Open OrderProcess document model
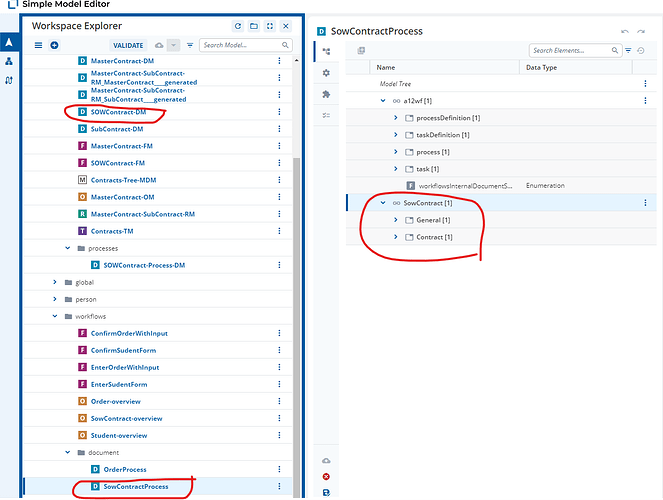This screenshot has height=500, width=663. point(125,470)
